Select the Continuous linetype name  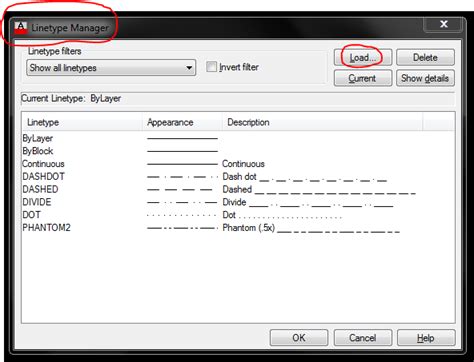click(x=43, y=164)
